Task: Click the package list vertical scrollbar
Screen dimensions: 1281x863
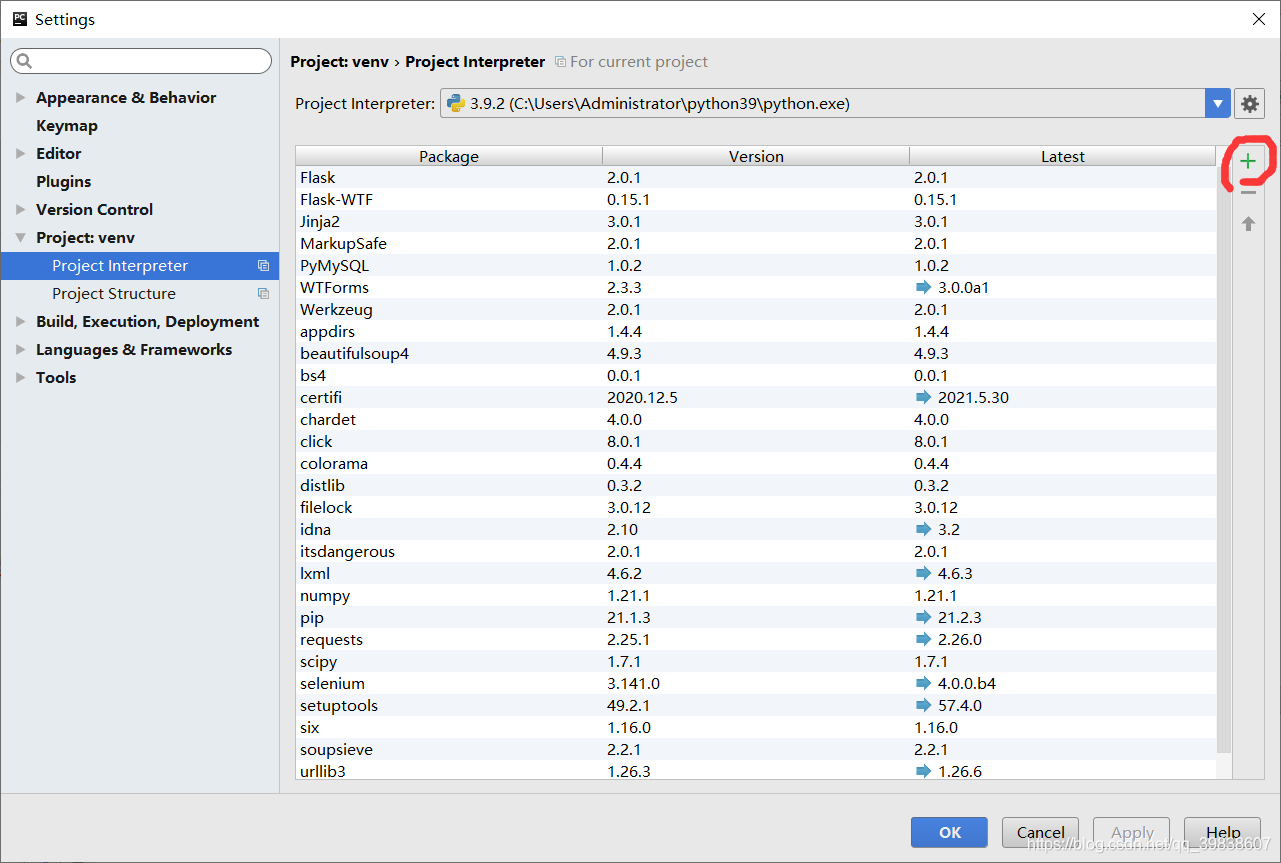Action: (1224, 460)
